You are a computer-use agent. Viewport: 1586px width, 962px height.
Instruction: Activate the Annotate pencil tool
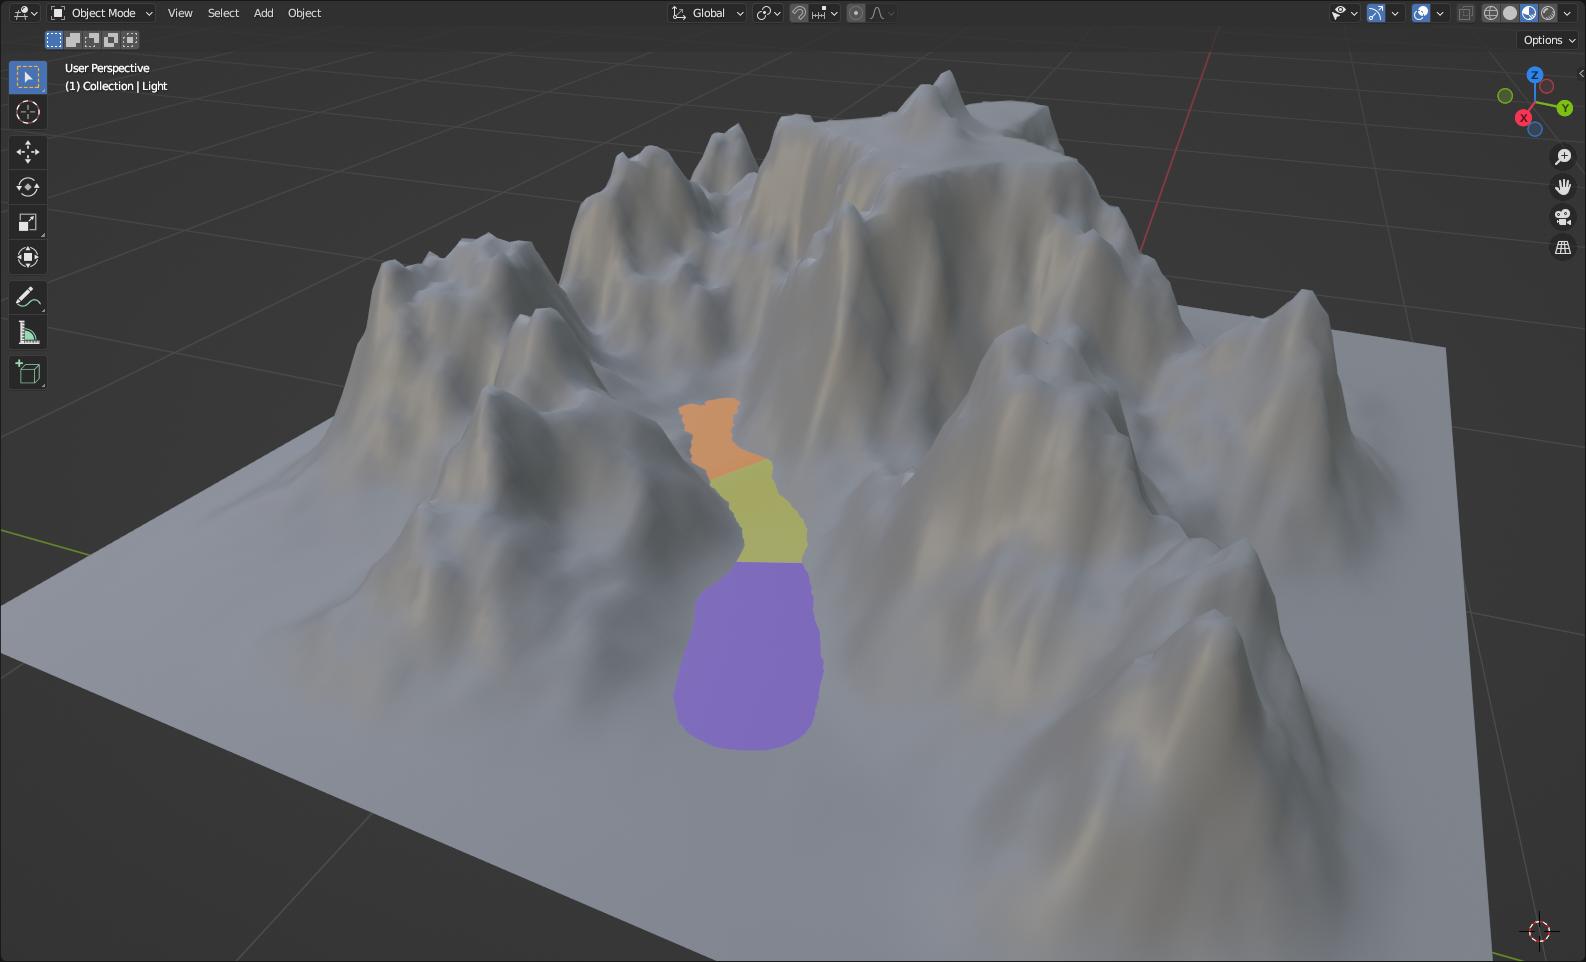click(28, 297)
